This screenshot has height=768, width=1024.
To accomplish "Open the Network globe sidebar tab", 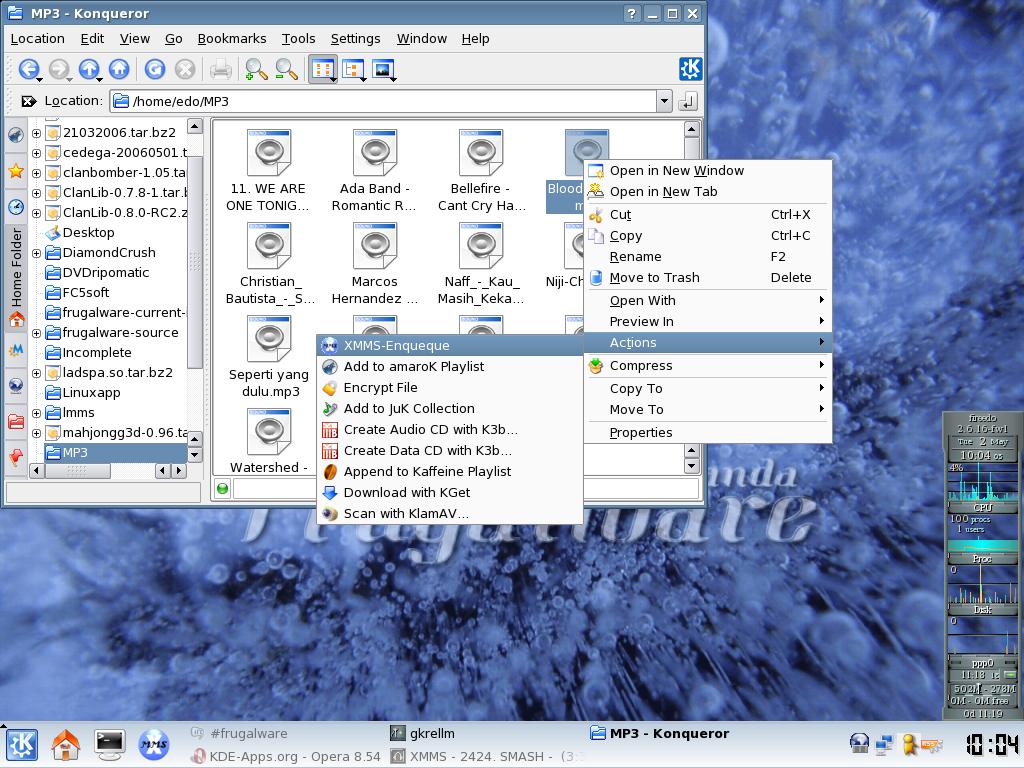I will [16, 386].
